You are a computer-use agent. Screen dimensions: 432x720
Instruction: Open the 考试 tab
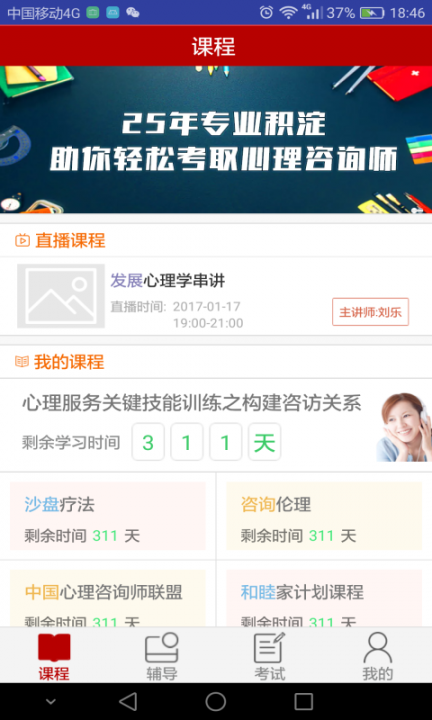[269, 656]
